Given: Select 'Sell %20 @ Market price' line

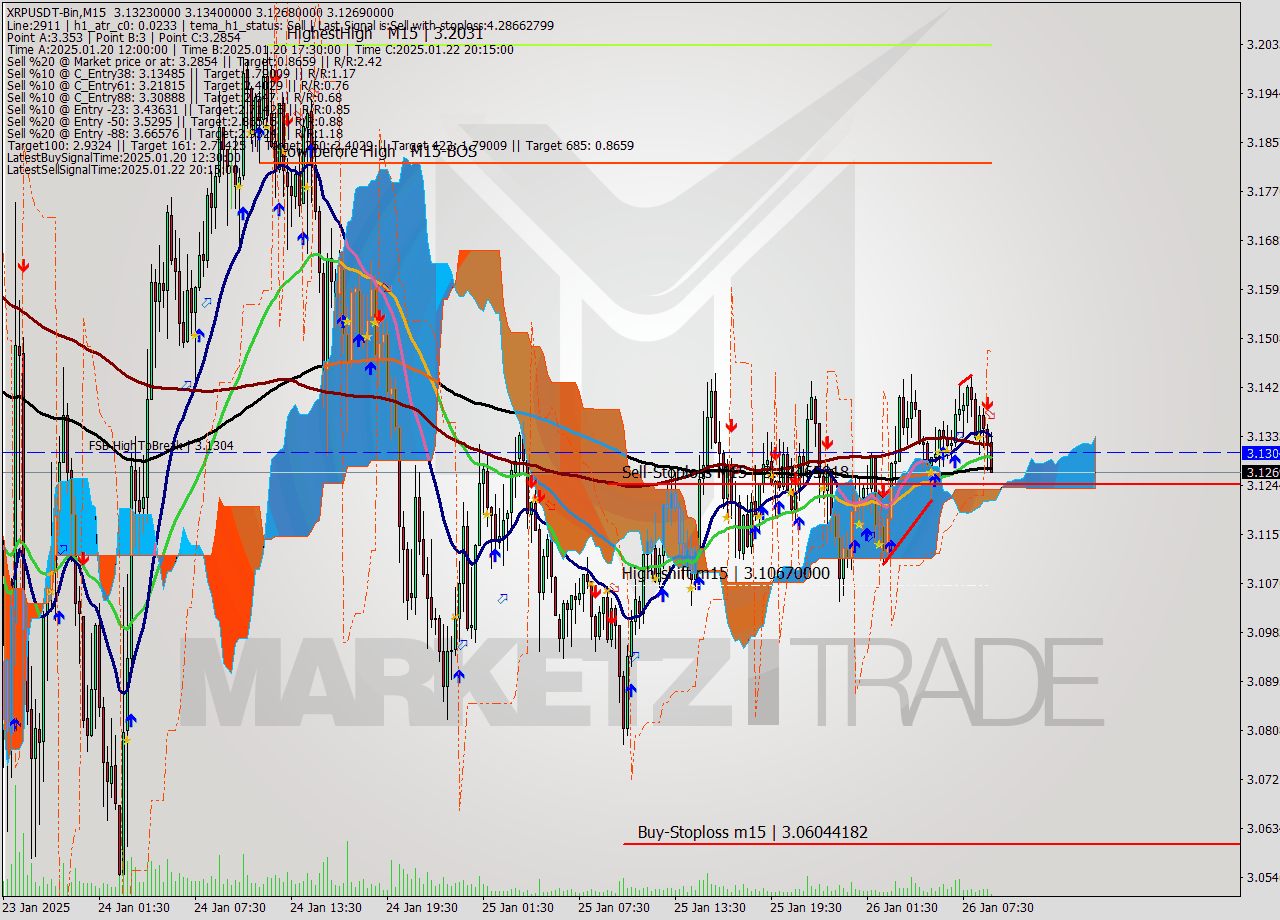Looking at the screenshot, I should [x=194, y=61].
